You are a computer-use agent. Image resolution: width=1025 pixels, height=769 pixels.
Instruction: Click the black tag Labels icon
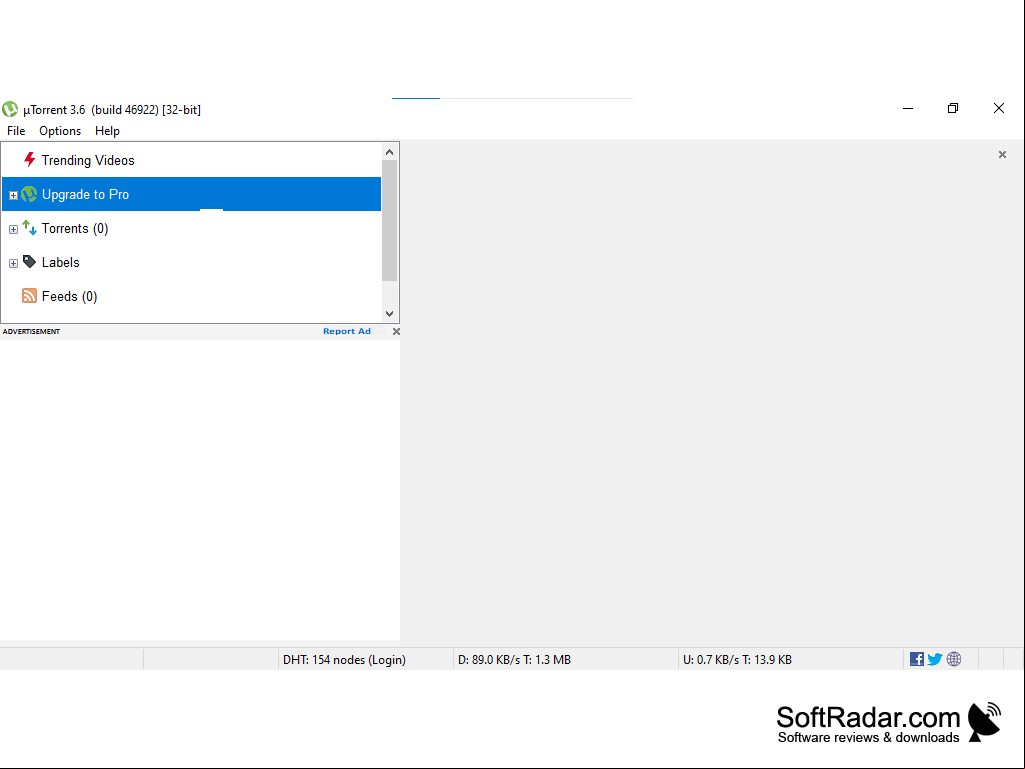click(x=29, y=262)
